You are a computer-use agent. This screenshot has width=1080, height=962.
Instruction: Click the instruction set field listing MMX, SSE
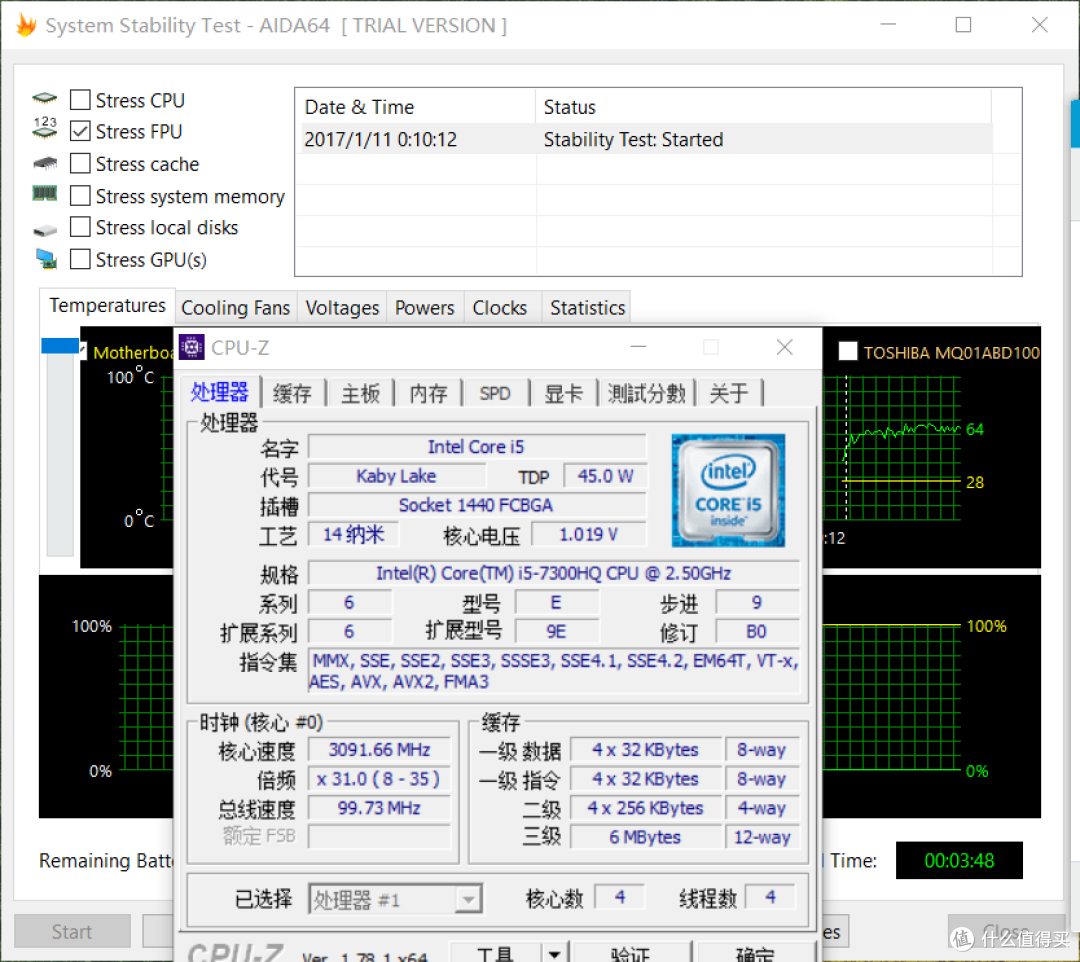[554, 671]
